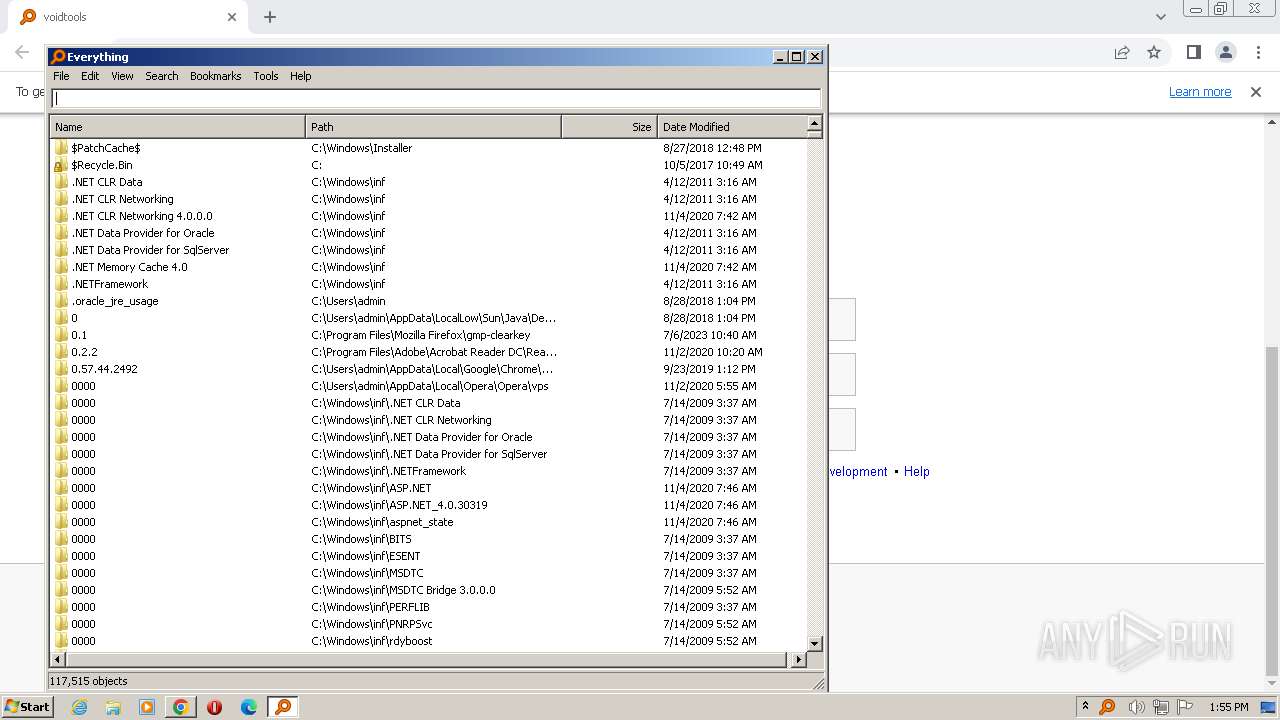Click the 117,515 objects status bar text
The image size is (1280, 720).
(88, 681)
